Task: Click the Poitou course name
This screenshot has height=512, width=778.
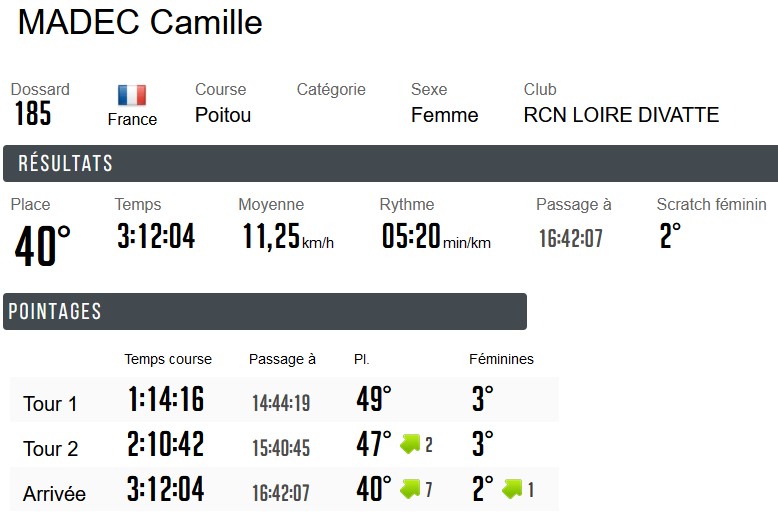Action: click(x=223, y=115)
